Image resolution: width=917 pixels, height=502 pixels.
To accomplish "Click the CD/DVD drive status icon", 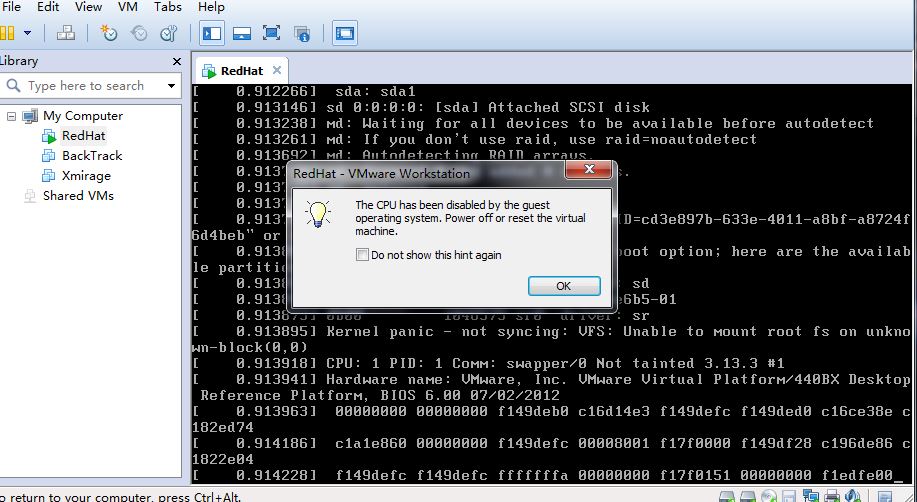I will click(x=768, y=497).
